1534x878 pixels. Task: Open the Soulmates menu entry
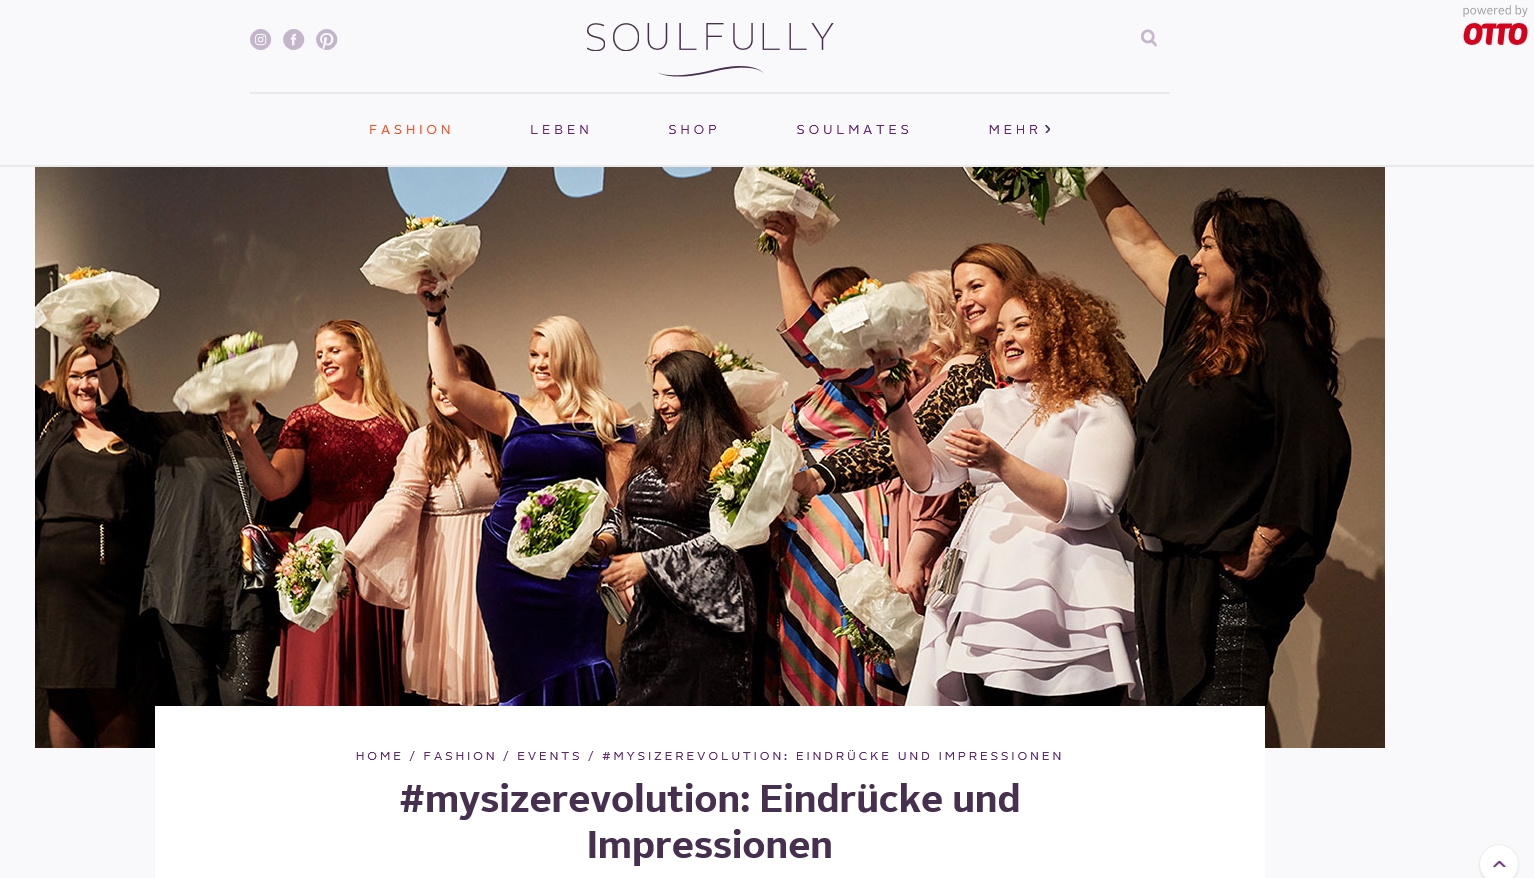(854, 130)
